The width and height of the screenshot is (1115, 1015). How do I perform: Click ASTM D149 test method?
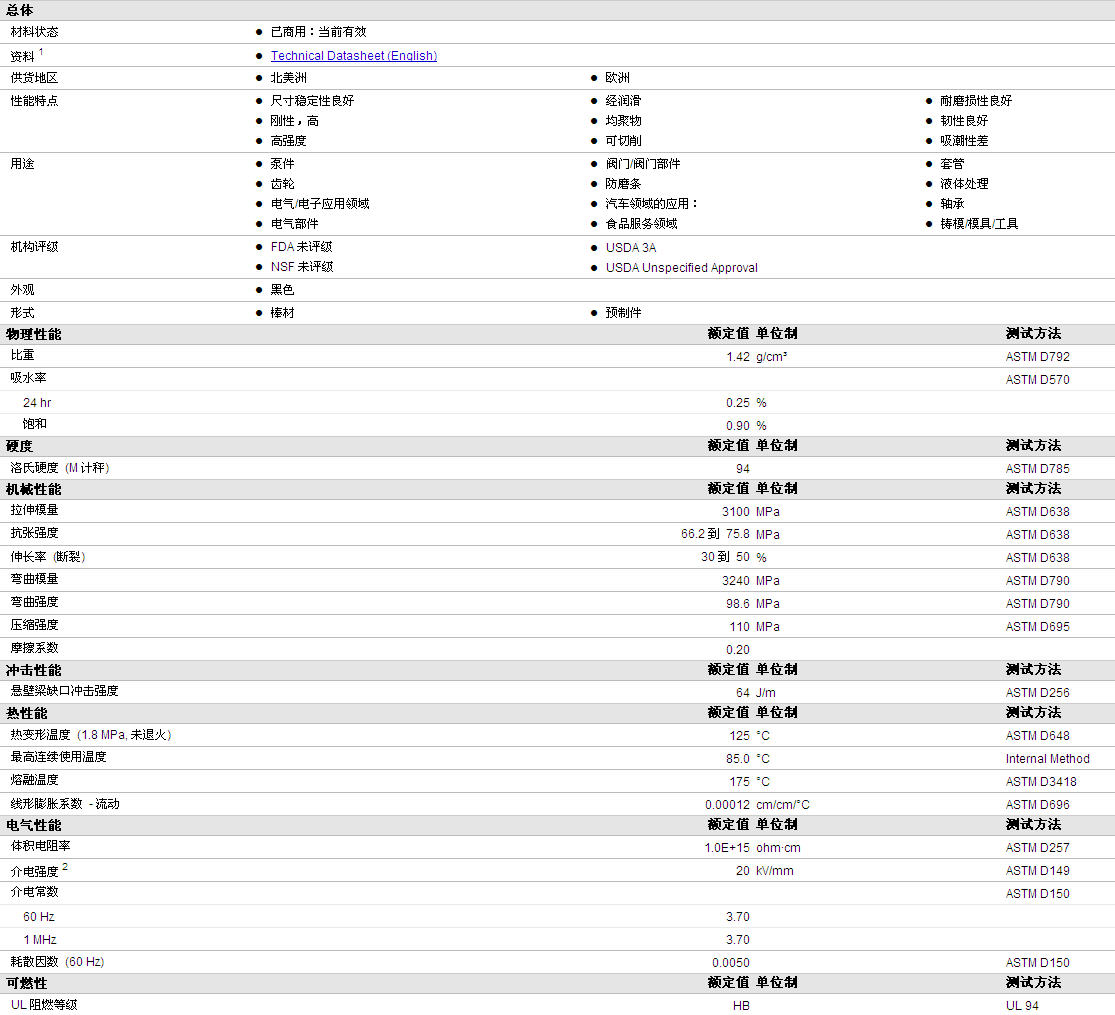[1037, 871]
